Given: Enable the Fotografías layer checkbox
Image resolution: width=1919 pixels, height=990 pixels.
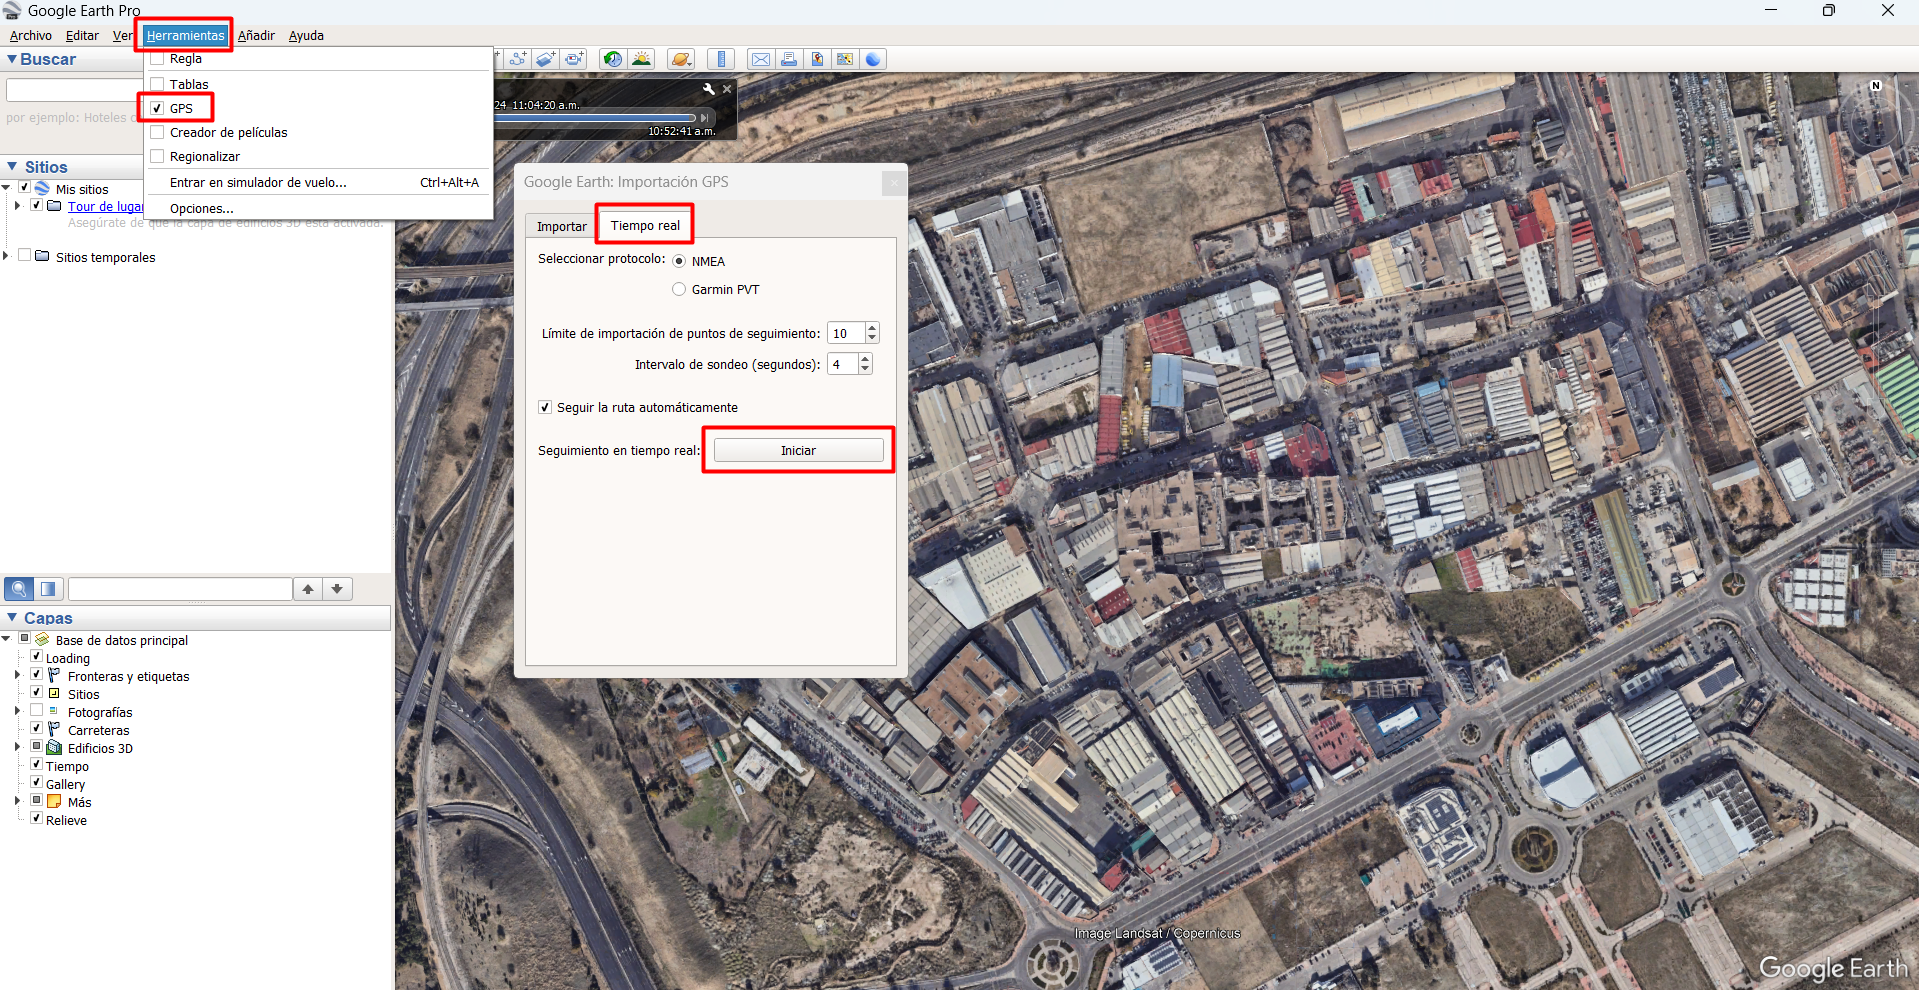Looking at the screenshot, I should coord(37,712).
